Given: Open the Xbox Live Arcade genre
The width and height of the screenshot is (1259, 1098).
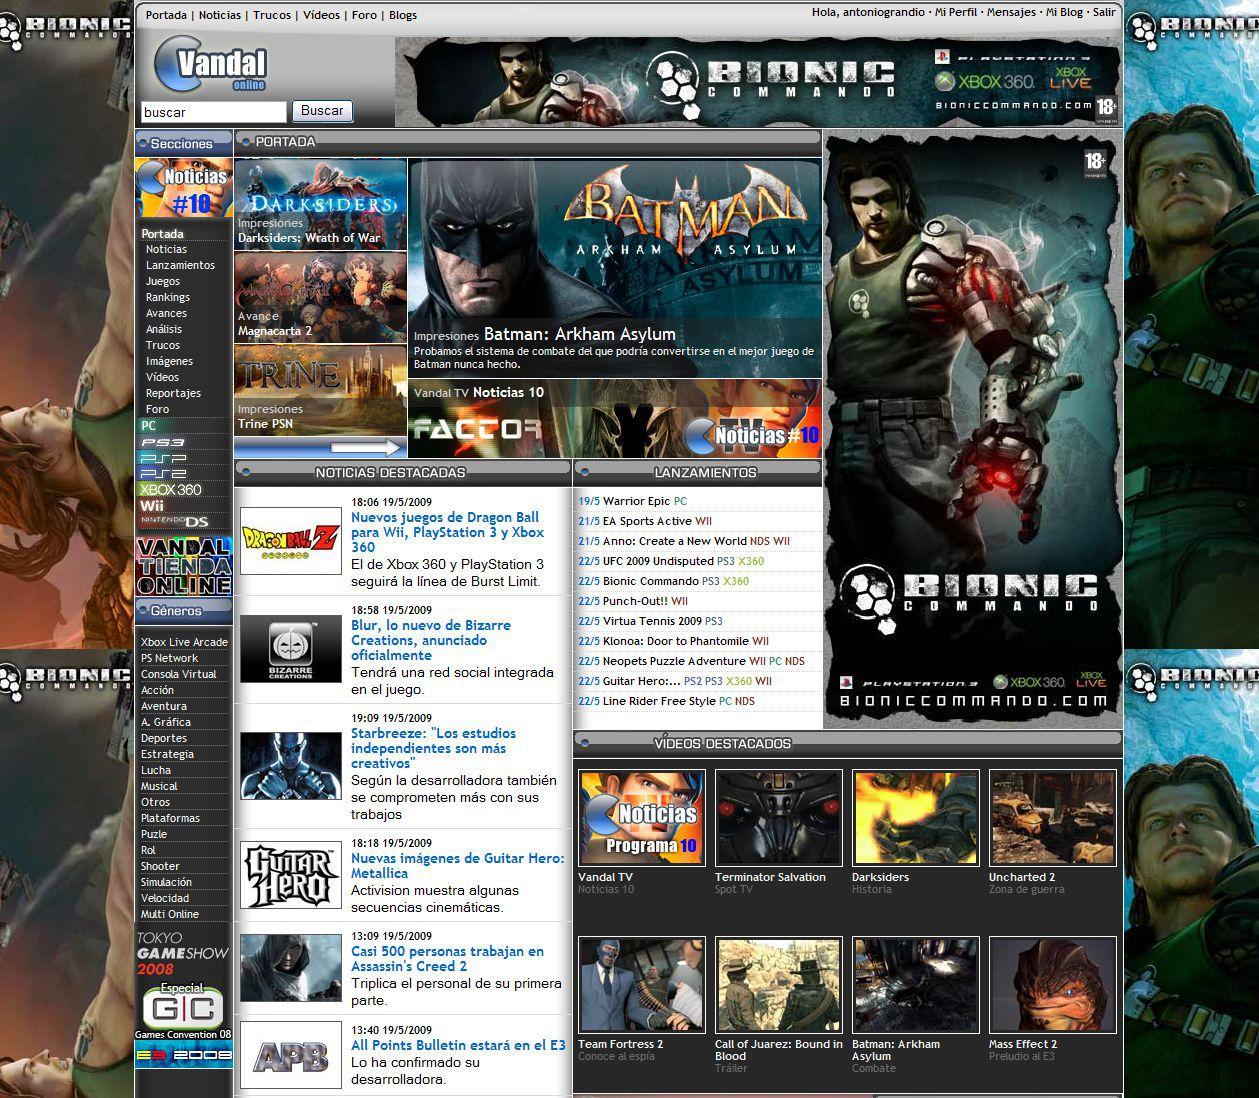Looking at the screenshot, I should tap(184, 642).
